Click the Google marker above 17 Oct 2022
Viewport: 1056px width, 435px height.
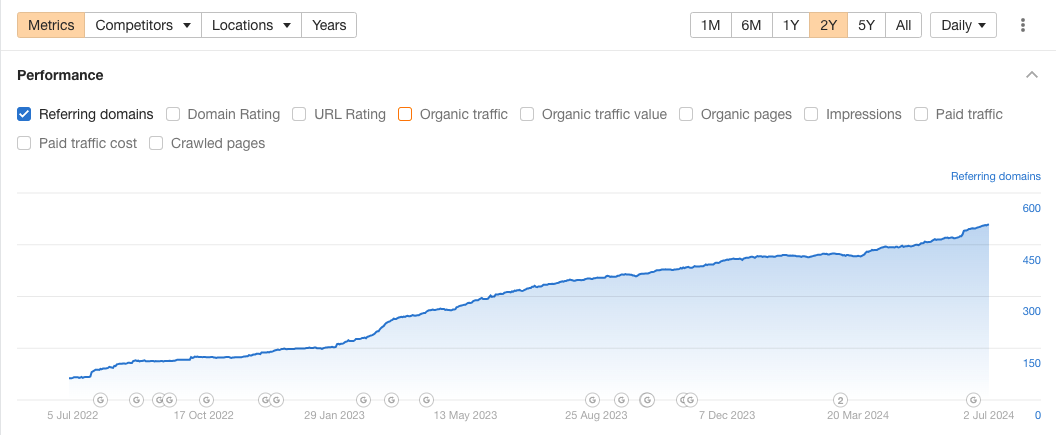click(206, 399)
